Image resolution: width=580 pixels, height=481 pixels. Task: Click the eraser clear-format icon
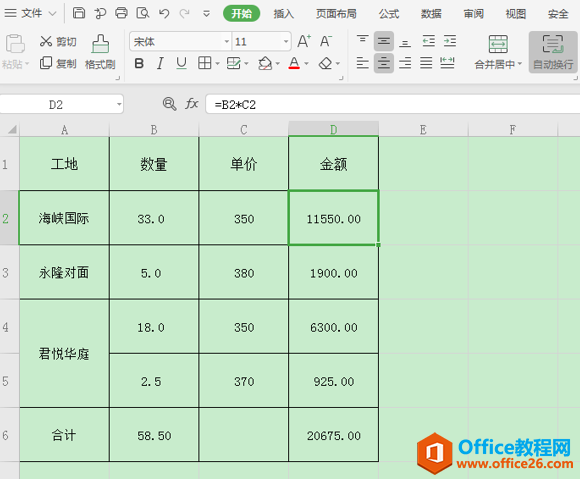click(326, 63)
